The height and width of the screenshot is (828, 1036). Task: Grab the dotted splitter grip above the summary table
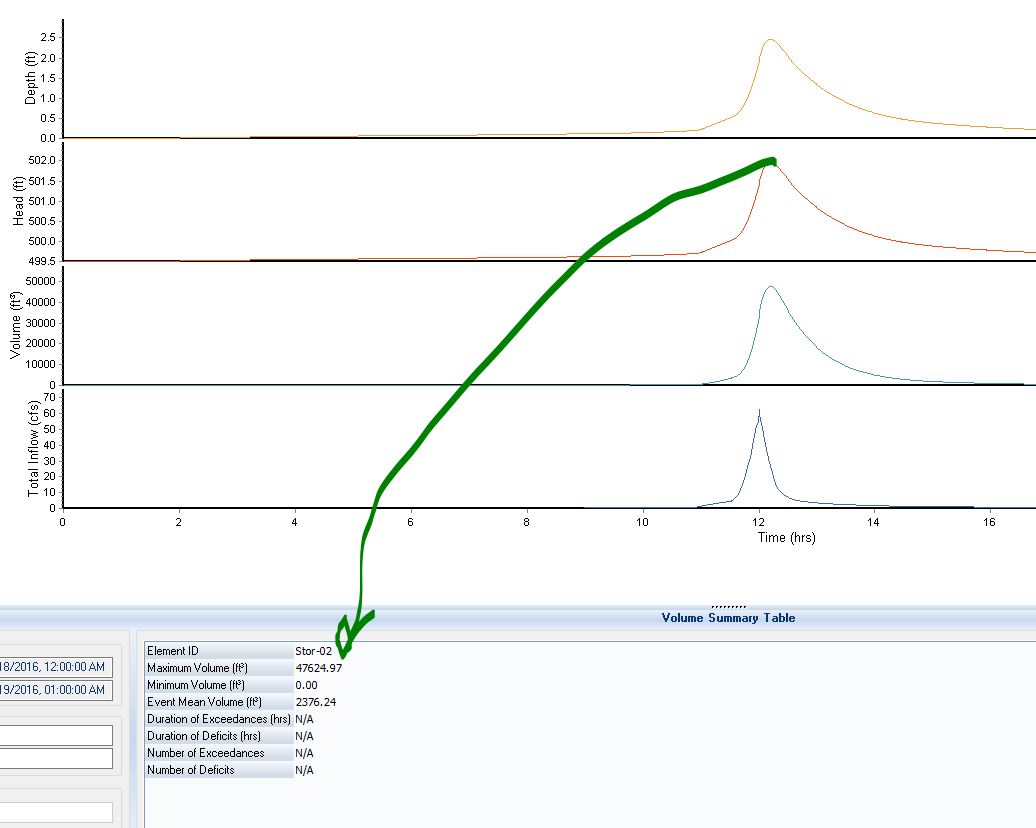click(728, 606)
